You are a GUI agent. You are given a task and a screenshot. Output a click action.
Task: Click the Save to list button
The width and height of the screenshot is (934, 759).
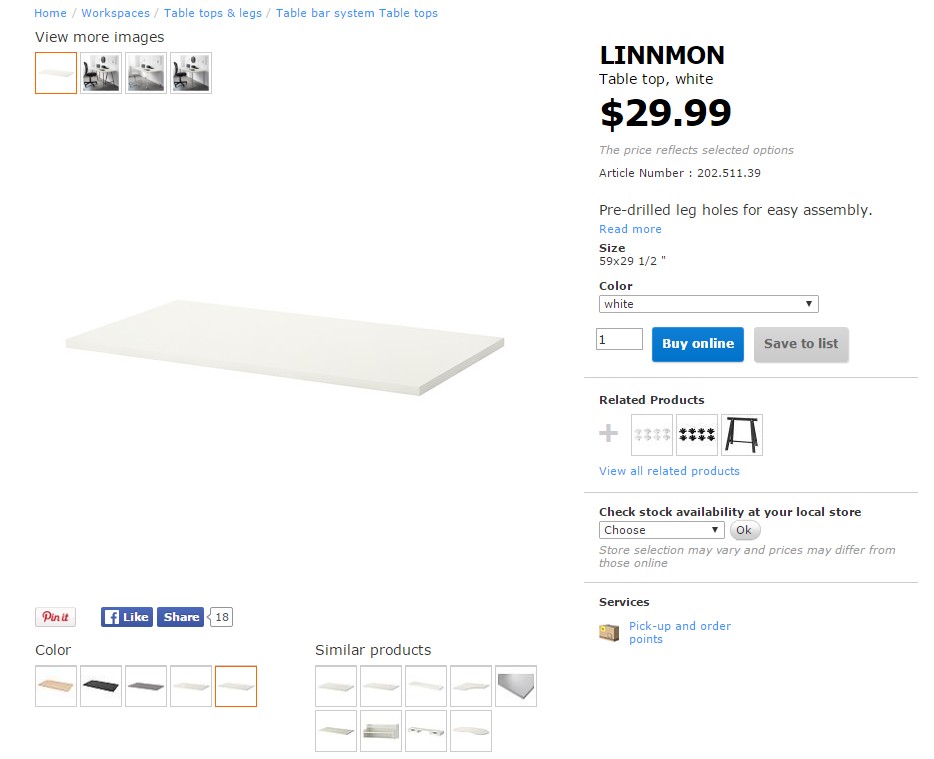(x=801, y=344)
